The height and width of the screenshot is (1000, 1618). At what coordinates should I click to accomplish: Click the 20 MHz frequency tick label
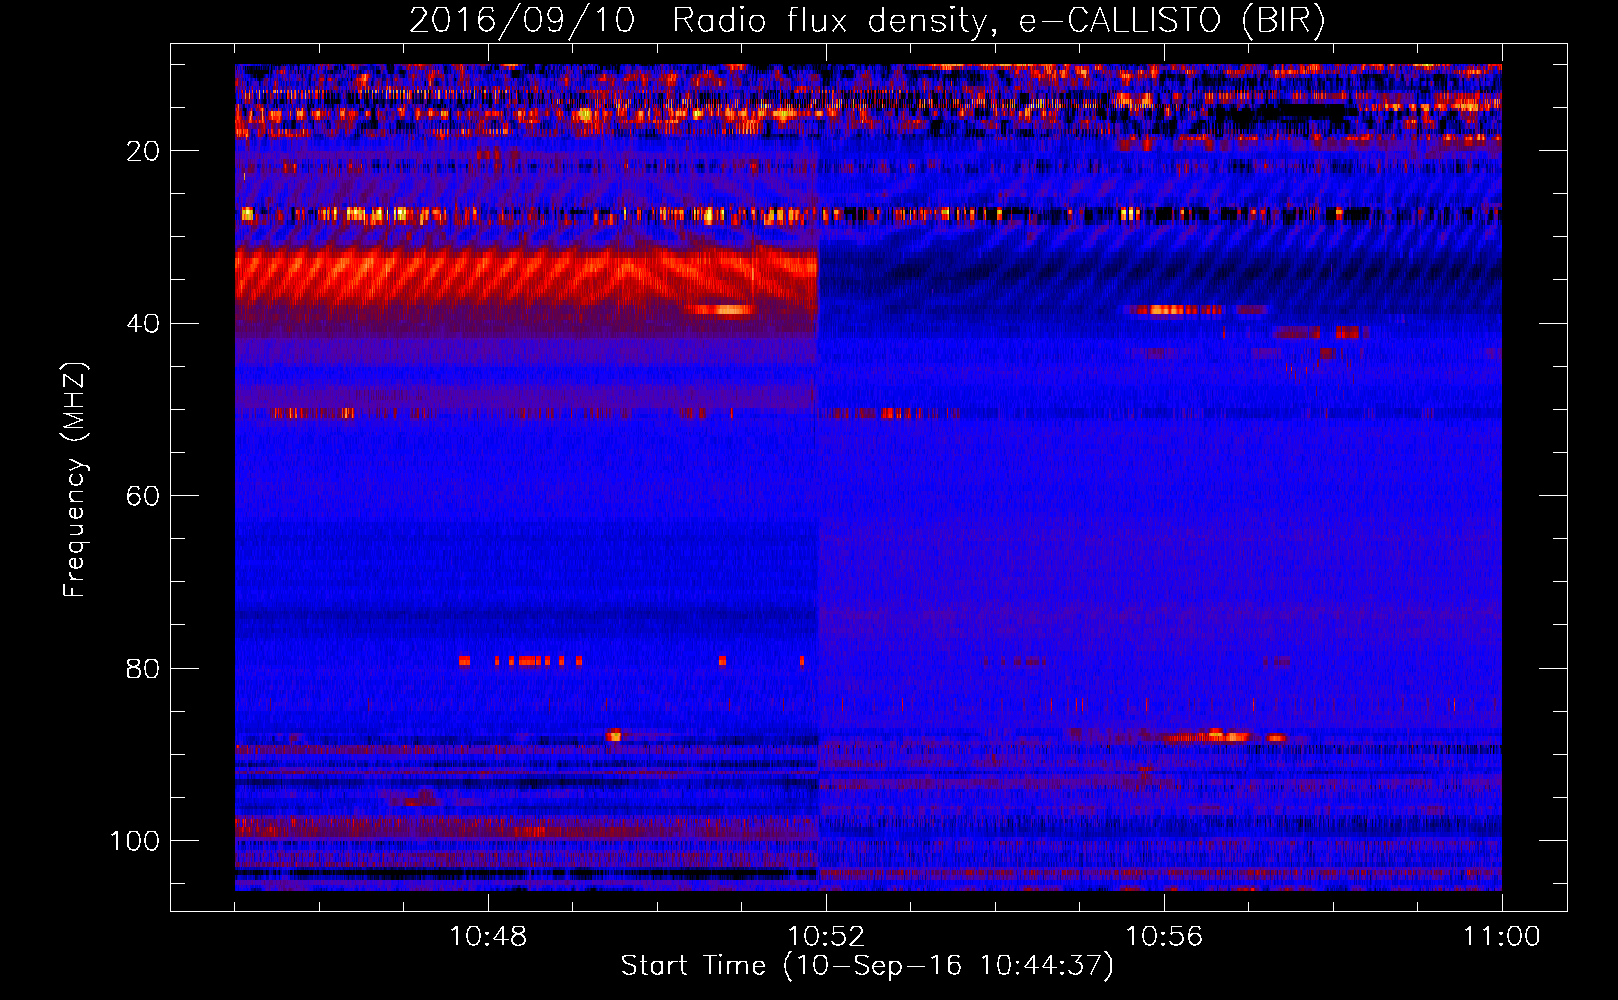tap(143, 151)
